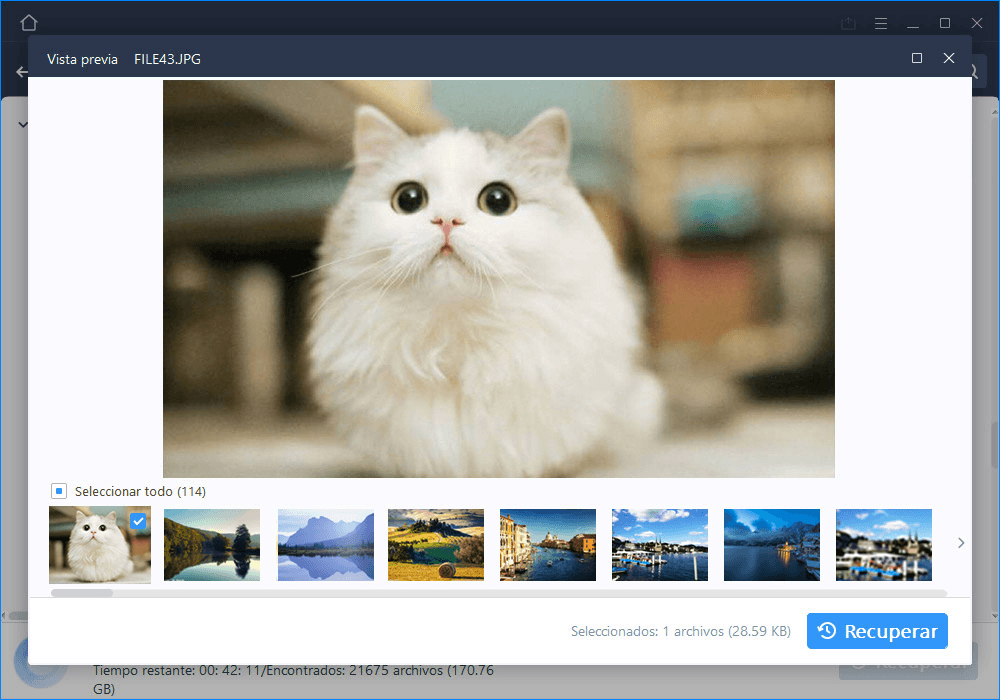
Task: Open the hamburger menu in title bar
Action: tap(881, 22)
